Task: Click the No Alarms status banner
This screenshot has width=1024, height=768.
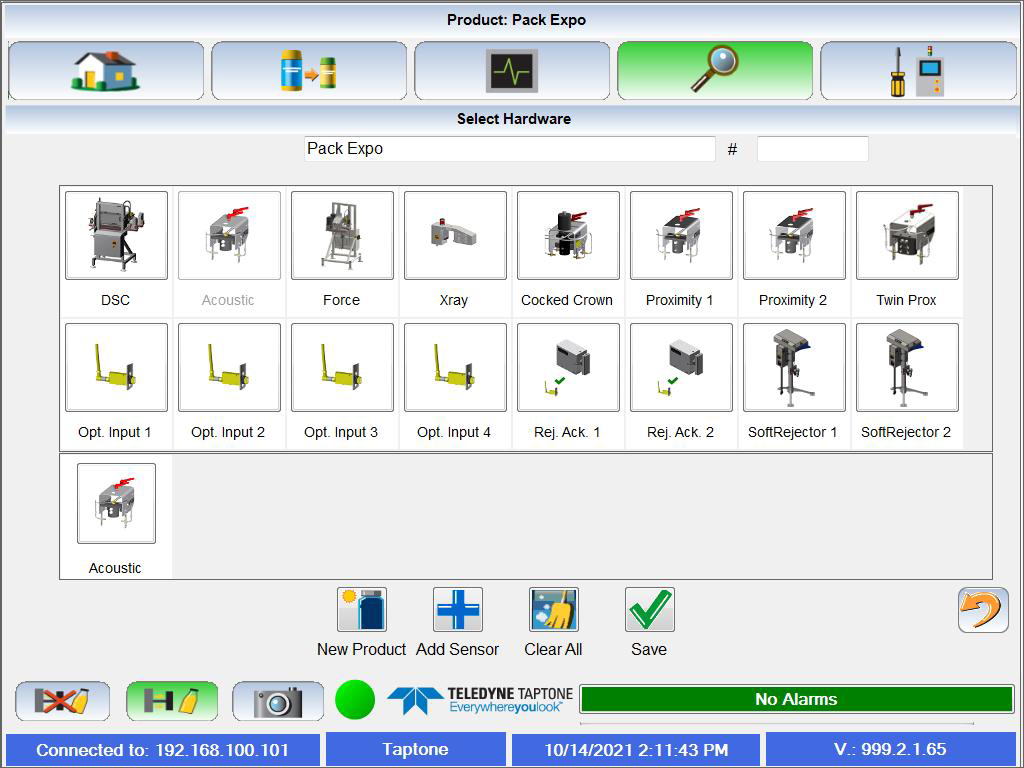Action: click(x=795, y=699)
